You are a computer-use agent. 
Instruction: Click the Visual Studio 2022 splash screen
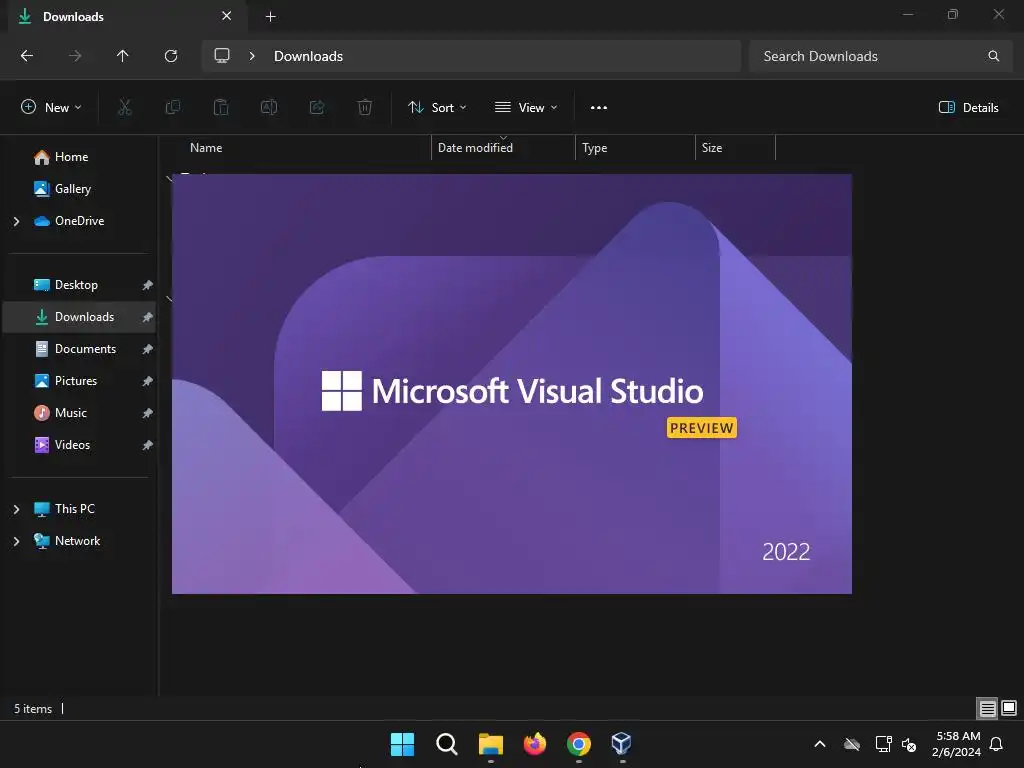(x=512, y=384)
